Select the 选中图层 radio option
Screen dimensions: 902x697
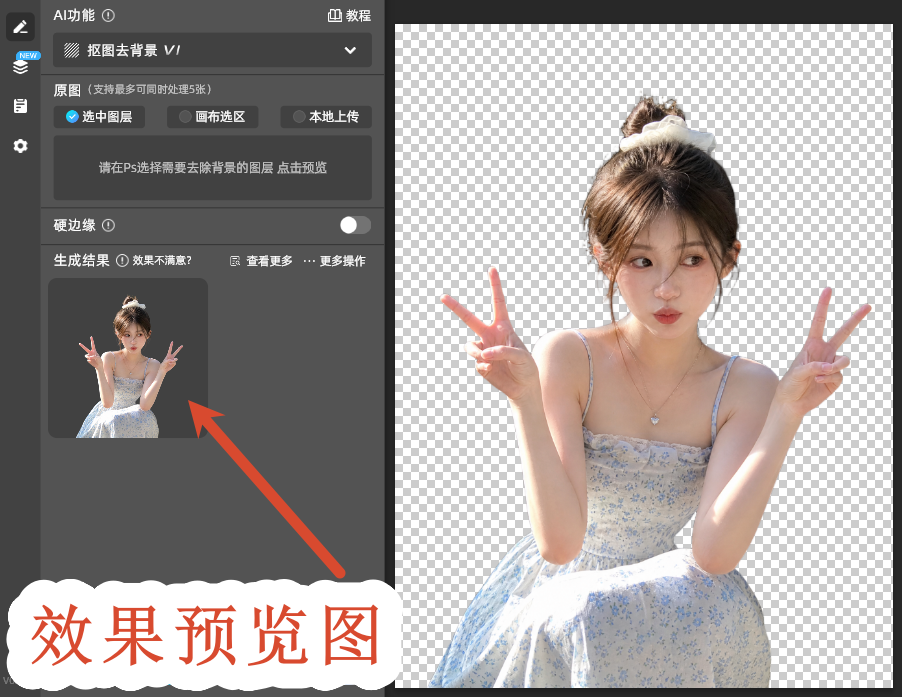click(99, 117)
